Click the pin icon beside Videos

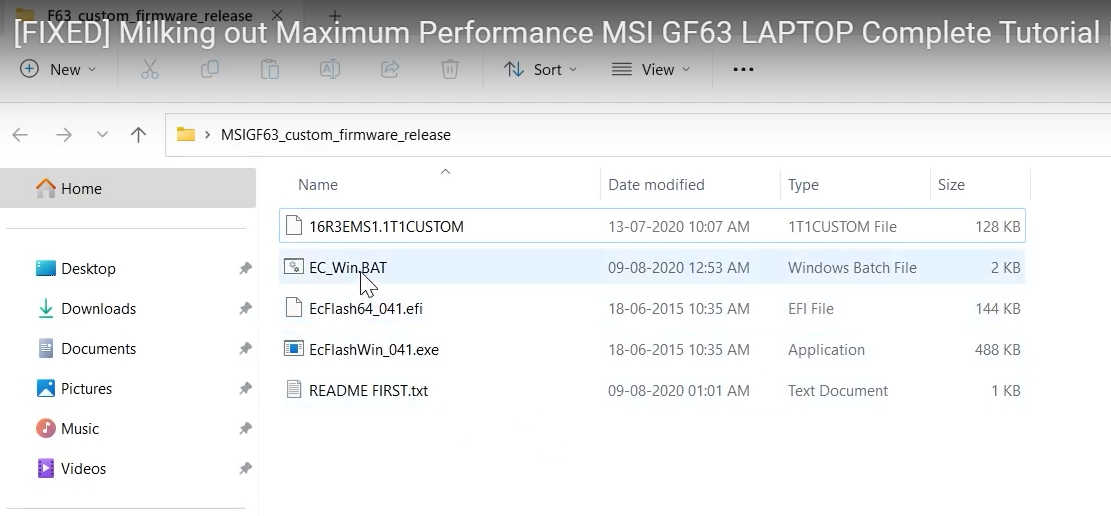(245, 469)
